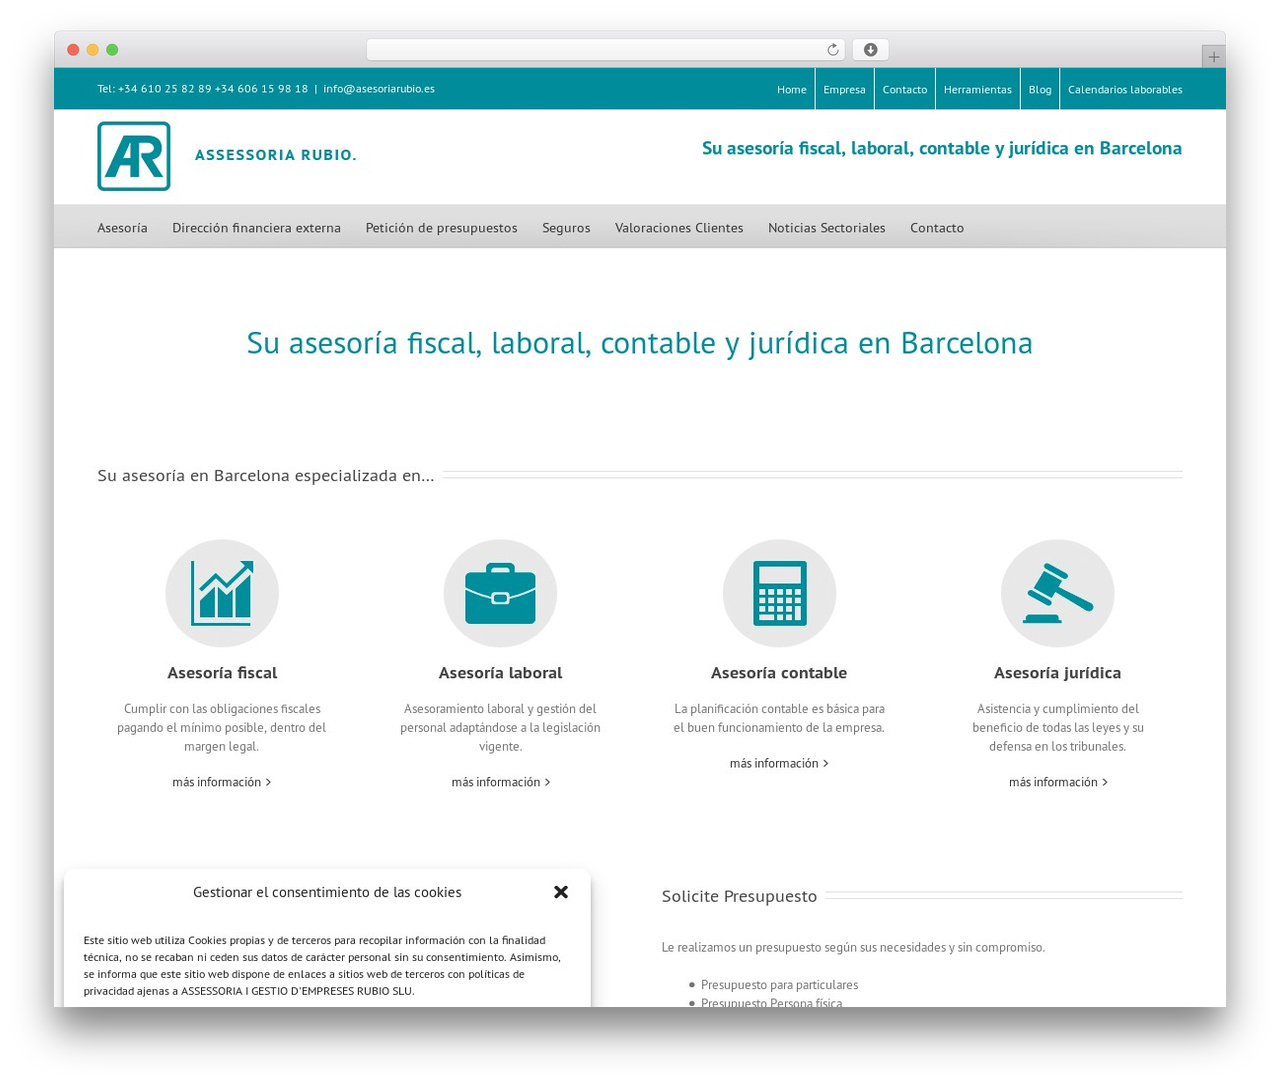Click the phone number text in top bar
Viewport: 1280px width, 1084px height.
[x=203, y=89]
